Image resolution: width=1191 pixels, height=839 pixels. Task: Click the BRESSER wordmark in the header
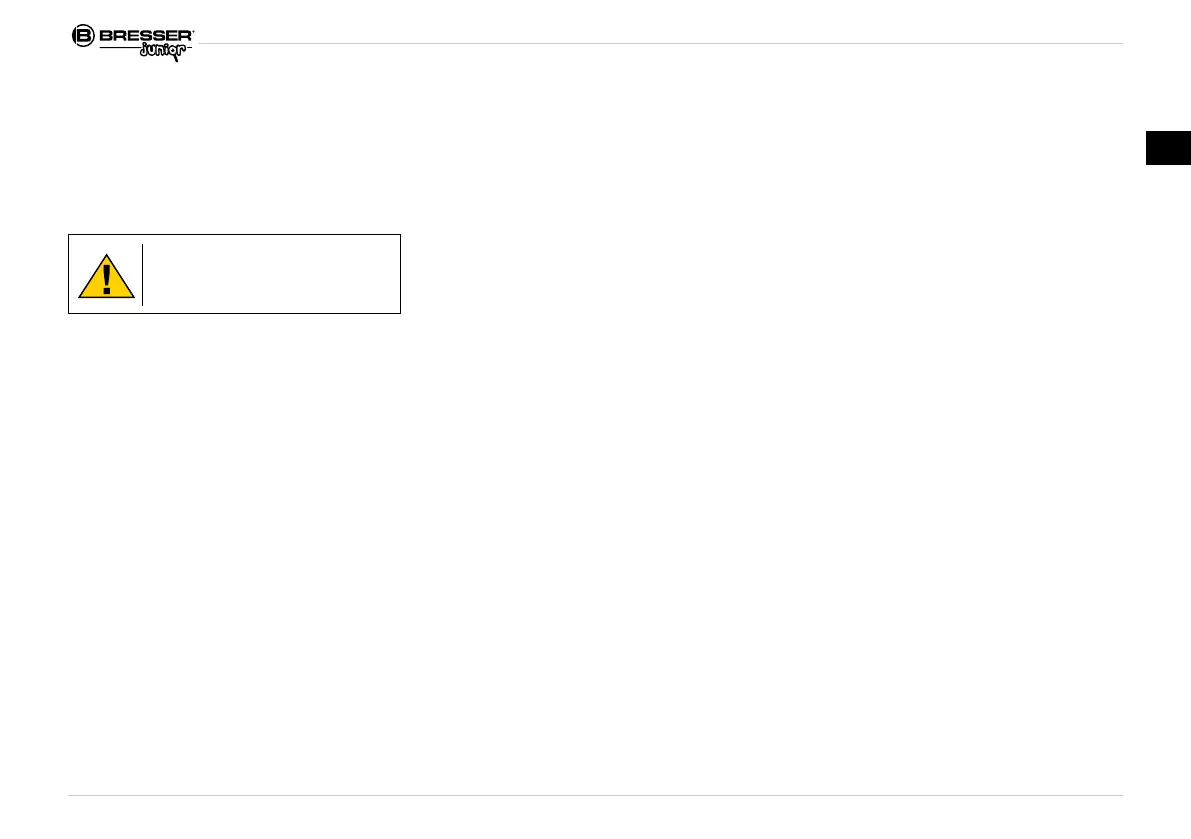(145, 36)
